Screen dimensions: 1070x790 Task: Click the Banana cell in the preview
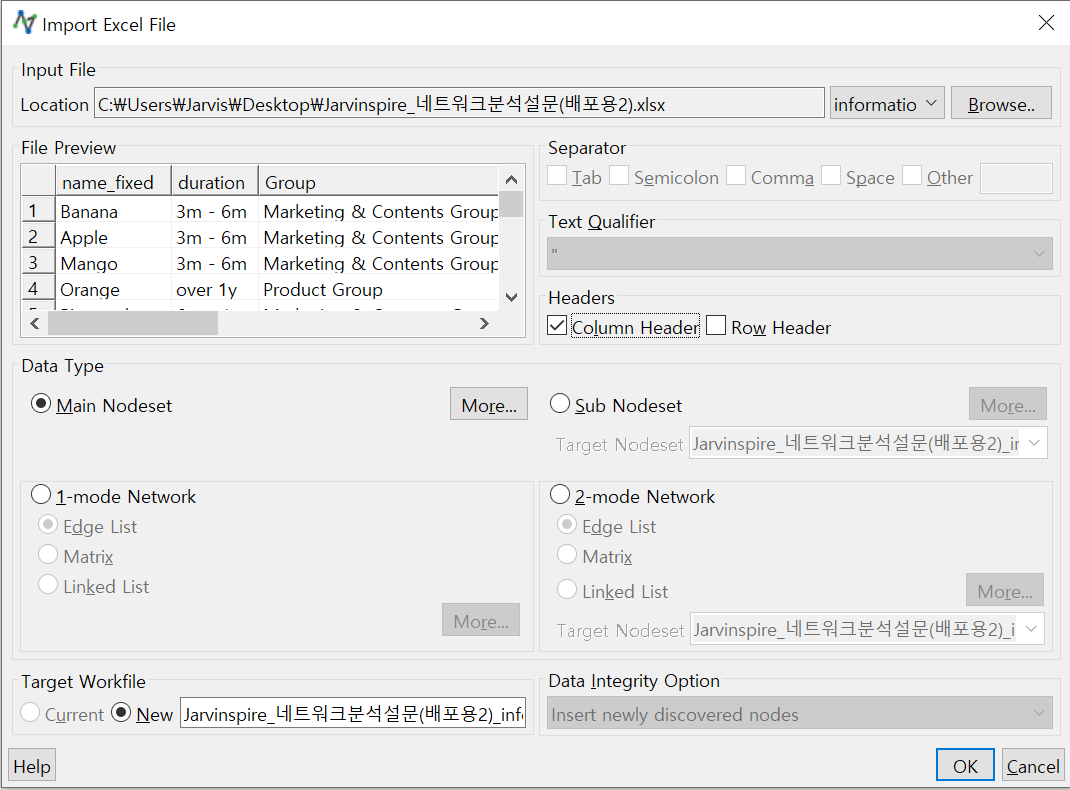pyautogui.click(x=113, y=211)
